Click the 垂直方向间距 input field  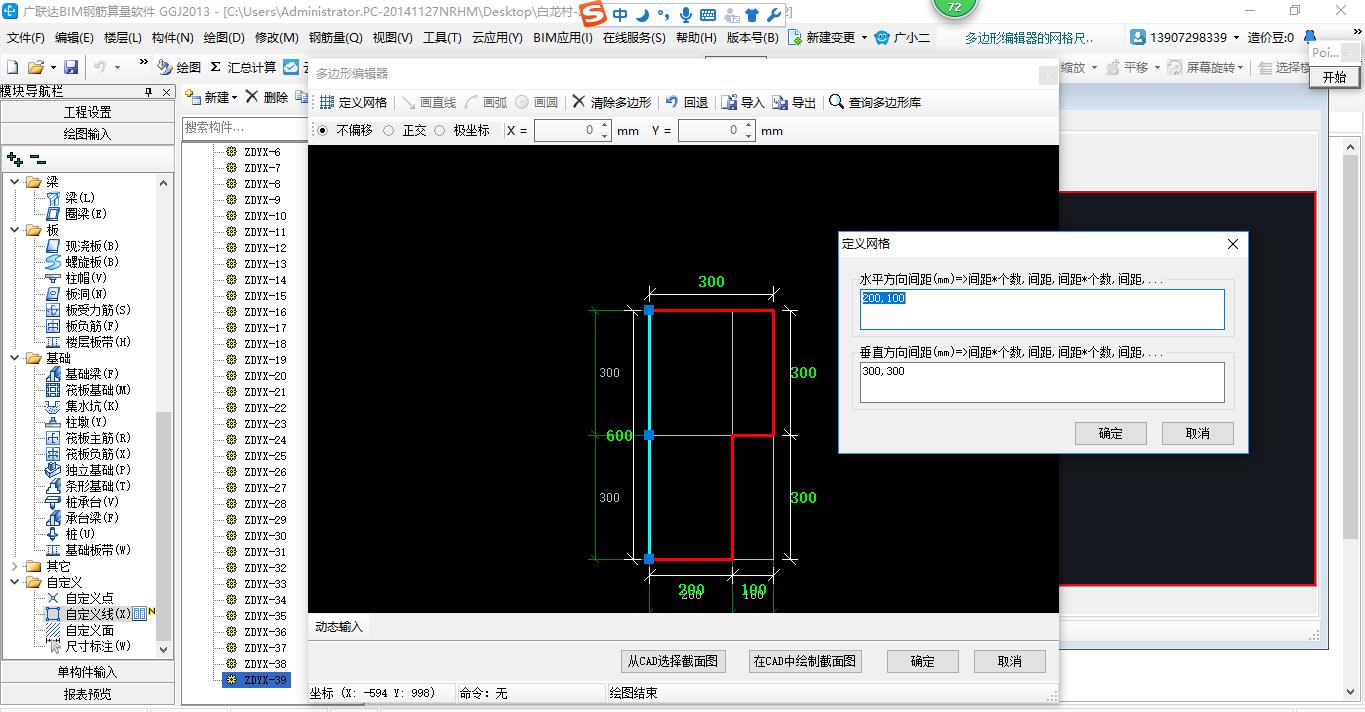[x=1042, y=382]
